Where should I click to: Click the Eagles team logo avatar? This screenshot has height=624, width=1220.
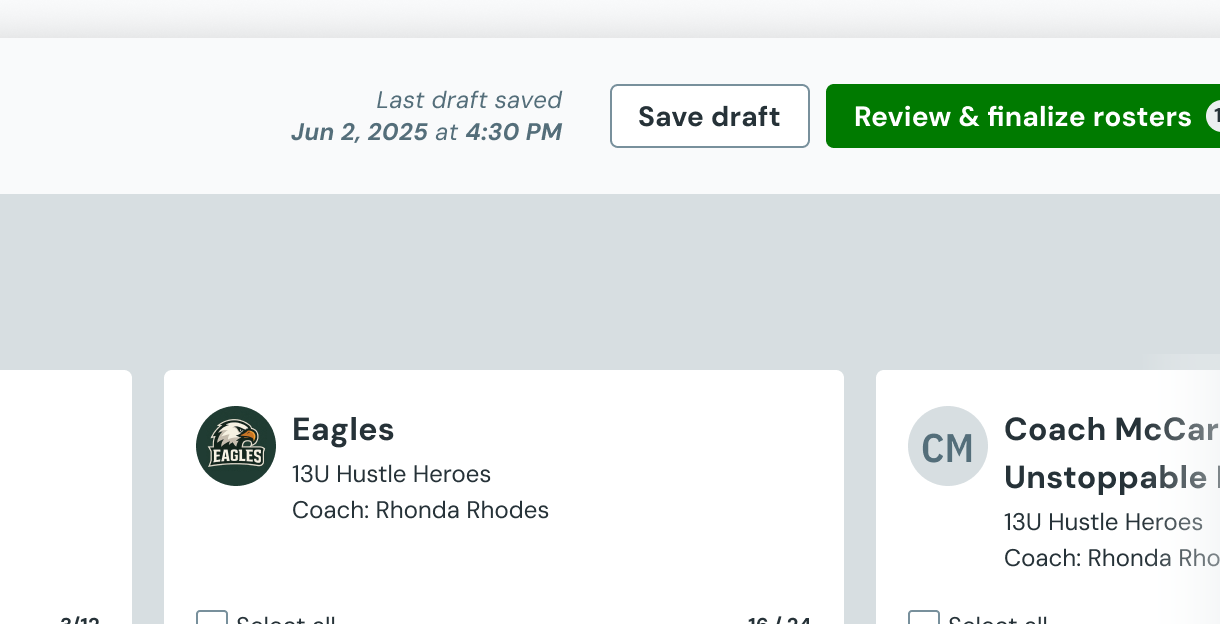235,446
